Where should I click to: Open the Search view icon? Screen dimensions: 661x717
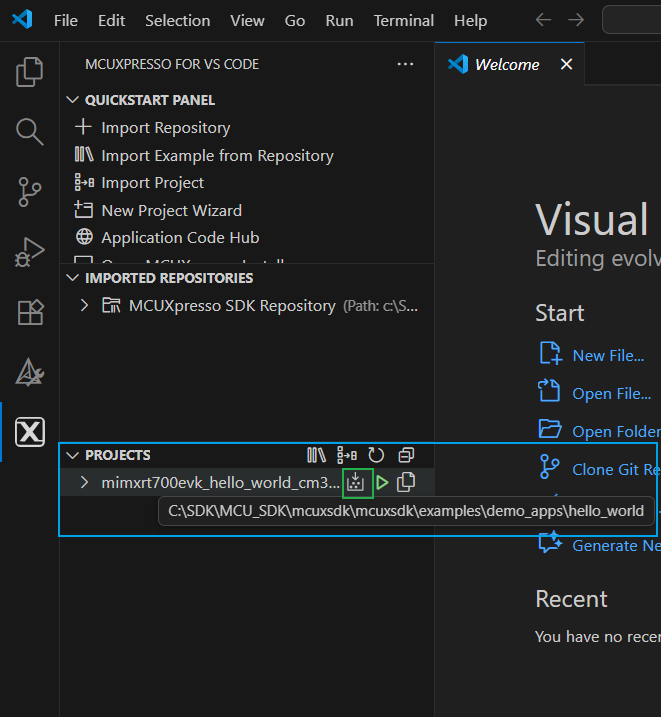[30, 131]
